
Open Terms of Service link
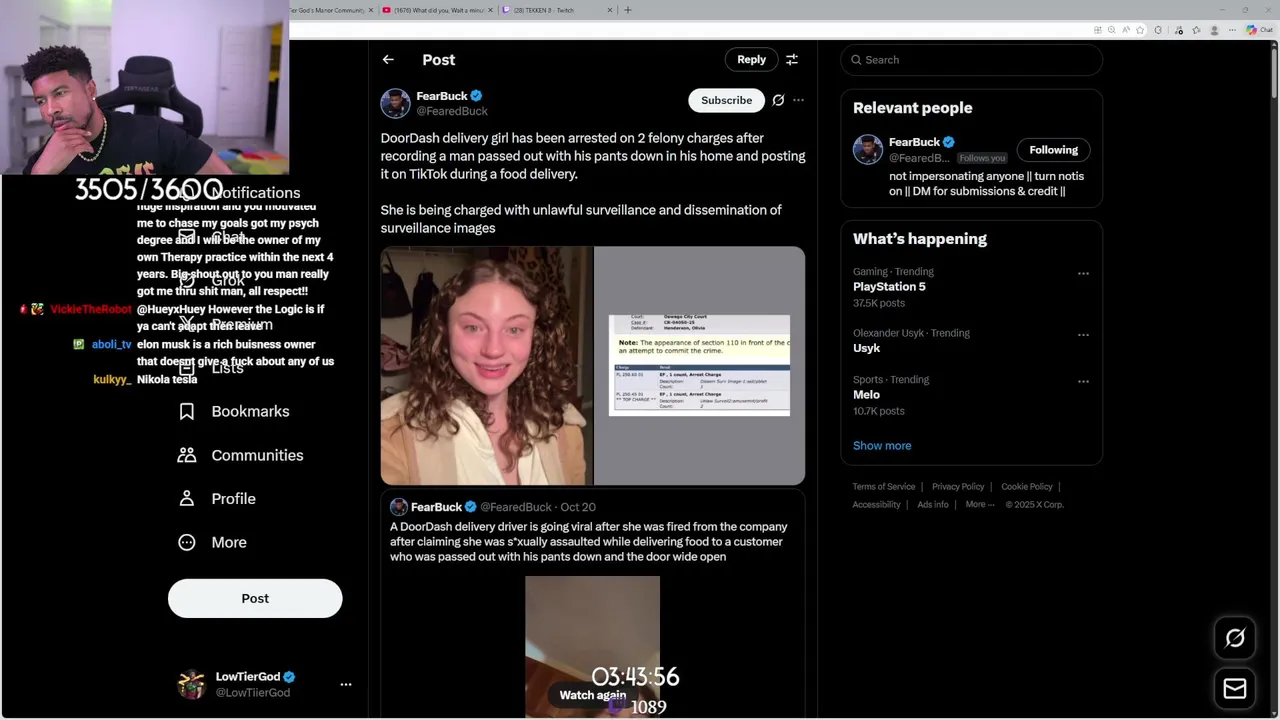click(x=884, y=487)
